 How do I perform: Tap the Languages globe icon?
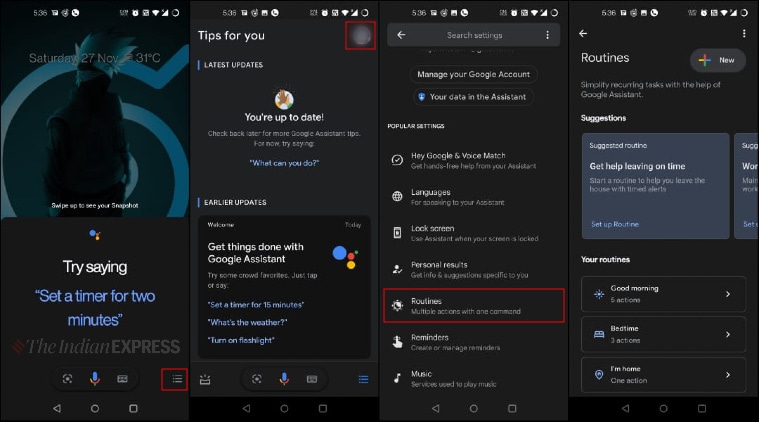pyautogui.click(x=397, y=196)
